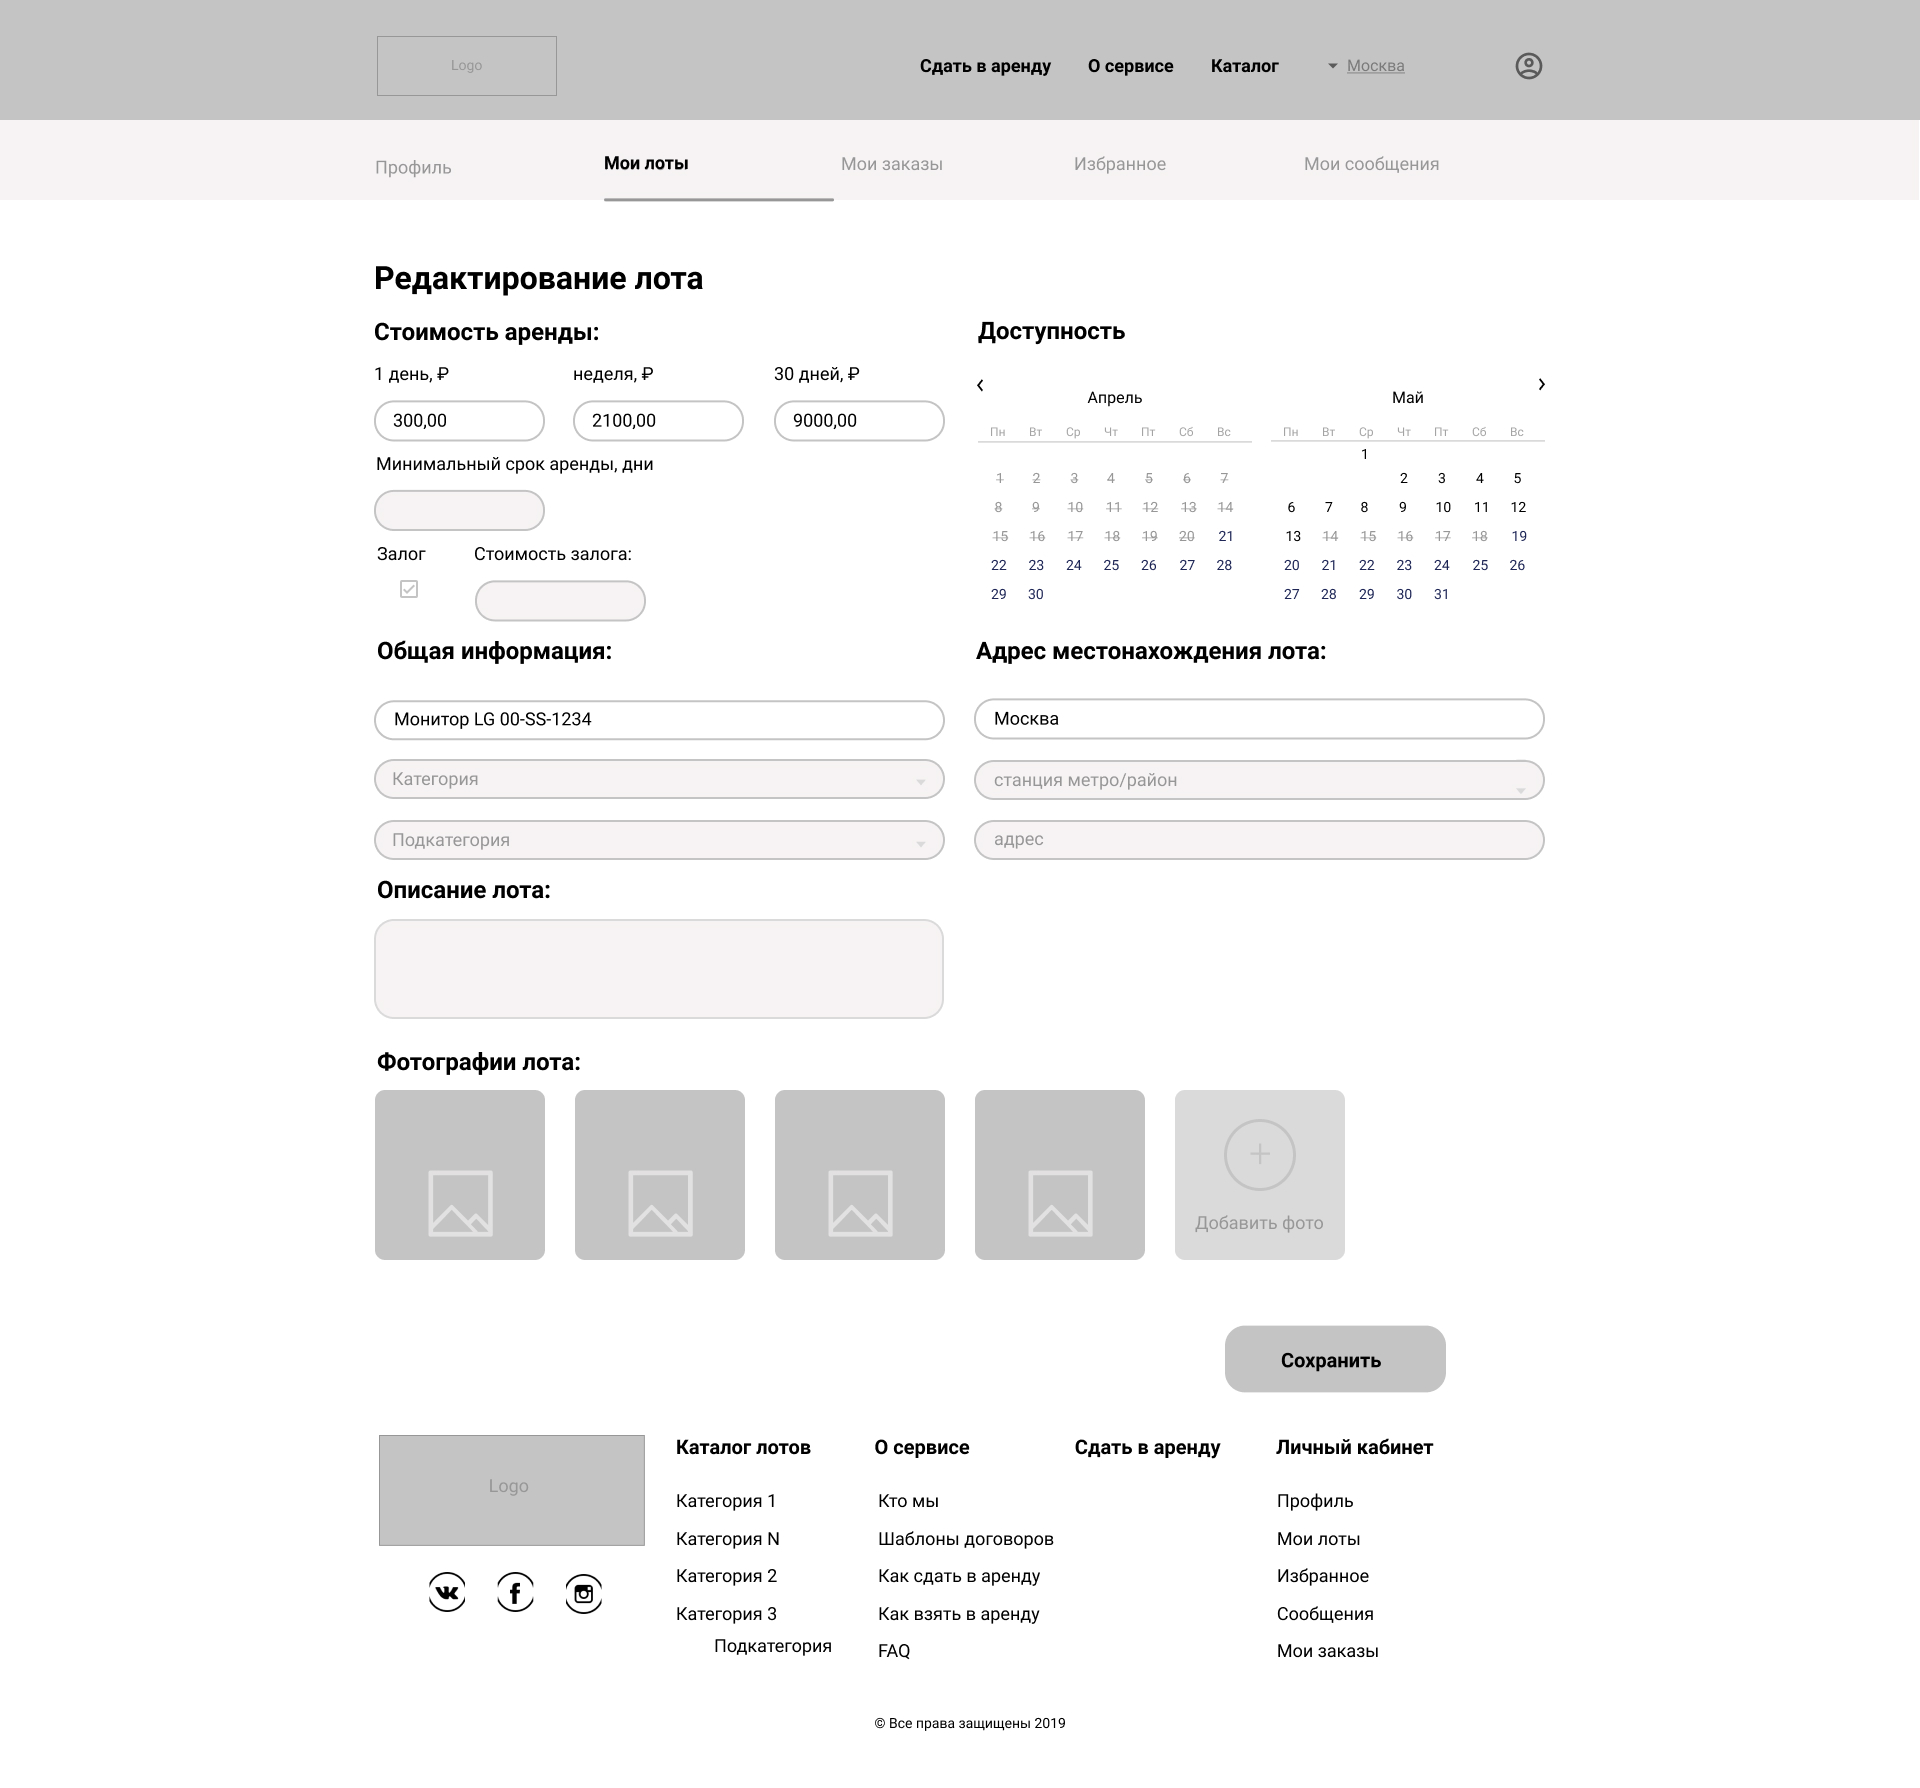Open the Шаблоны договоров footer link
This screenshot has height=1788, width=1920.
[x=966, y=1539]
